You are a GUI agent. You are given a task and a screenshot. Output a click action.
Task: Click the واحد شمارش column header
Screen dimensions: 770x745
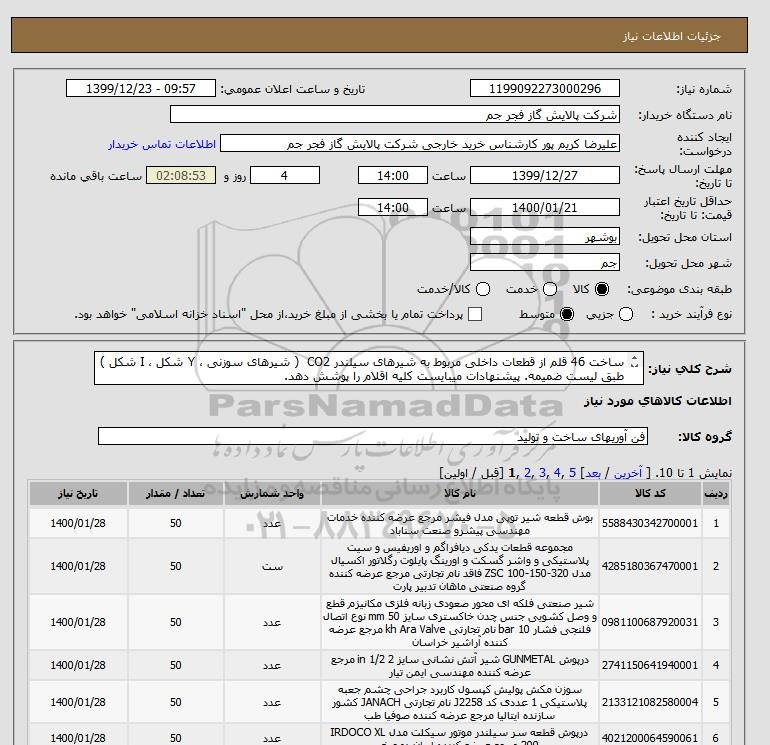coord(272,494)
